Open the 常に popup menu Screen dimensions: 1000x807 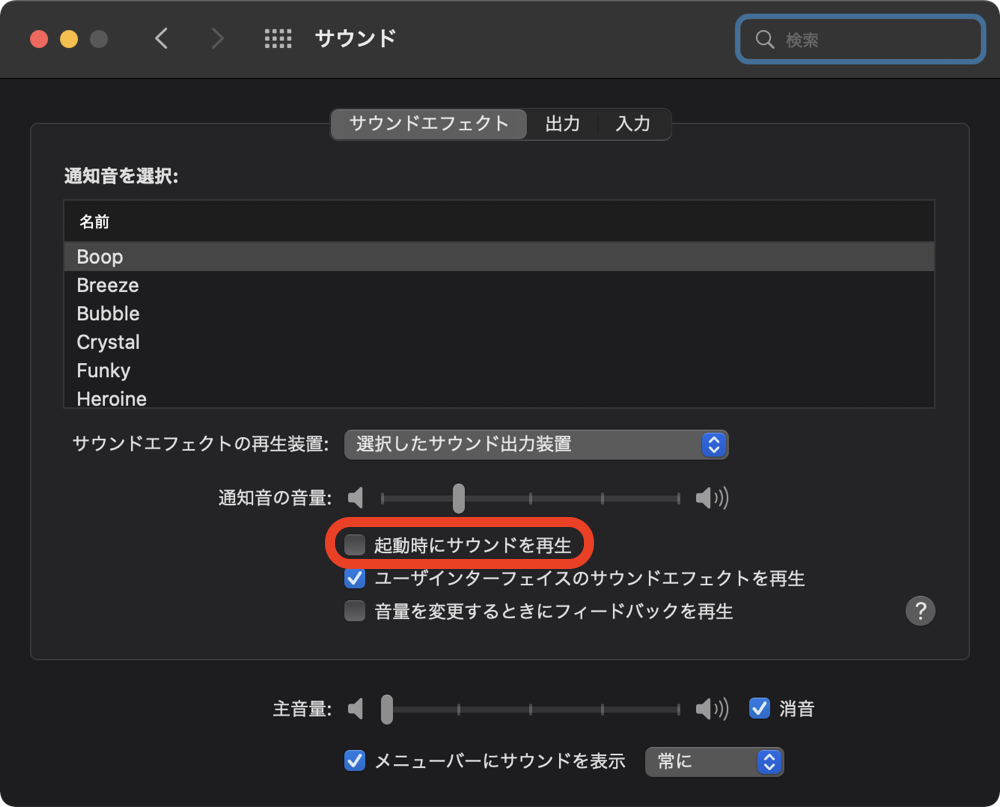(714, 762)
